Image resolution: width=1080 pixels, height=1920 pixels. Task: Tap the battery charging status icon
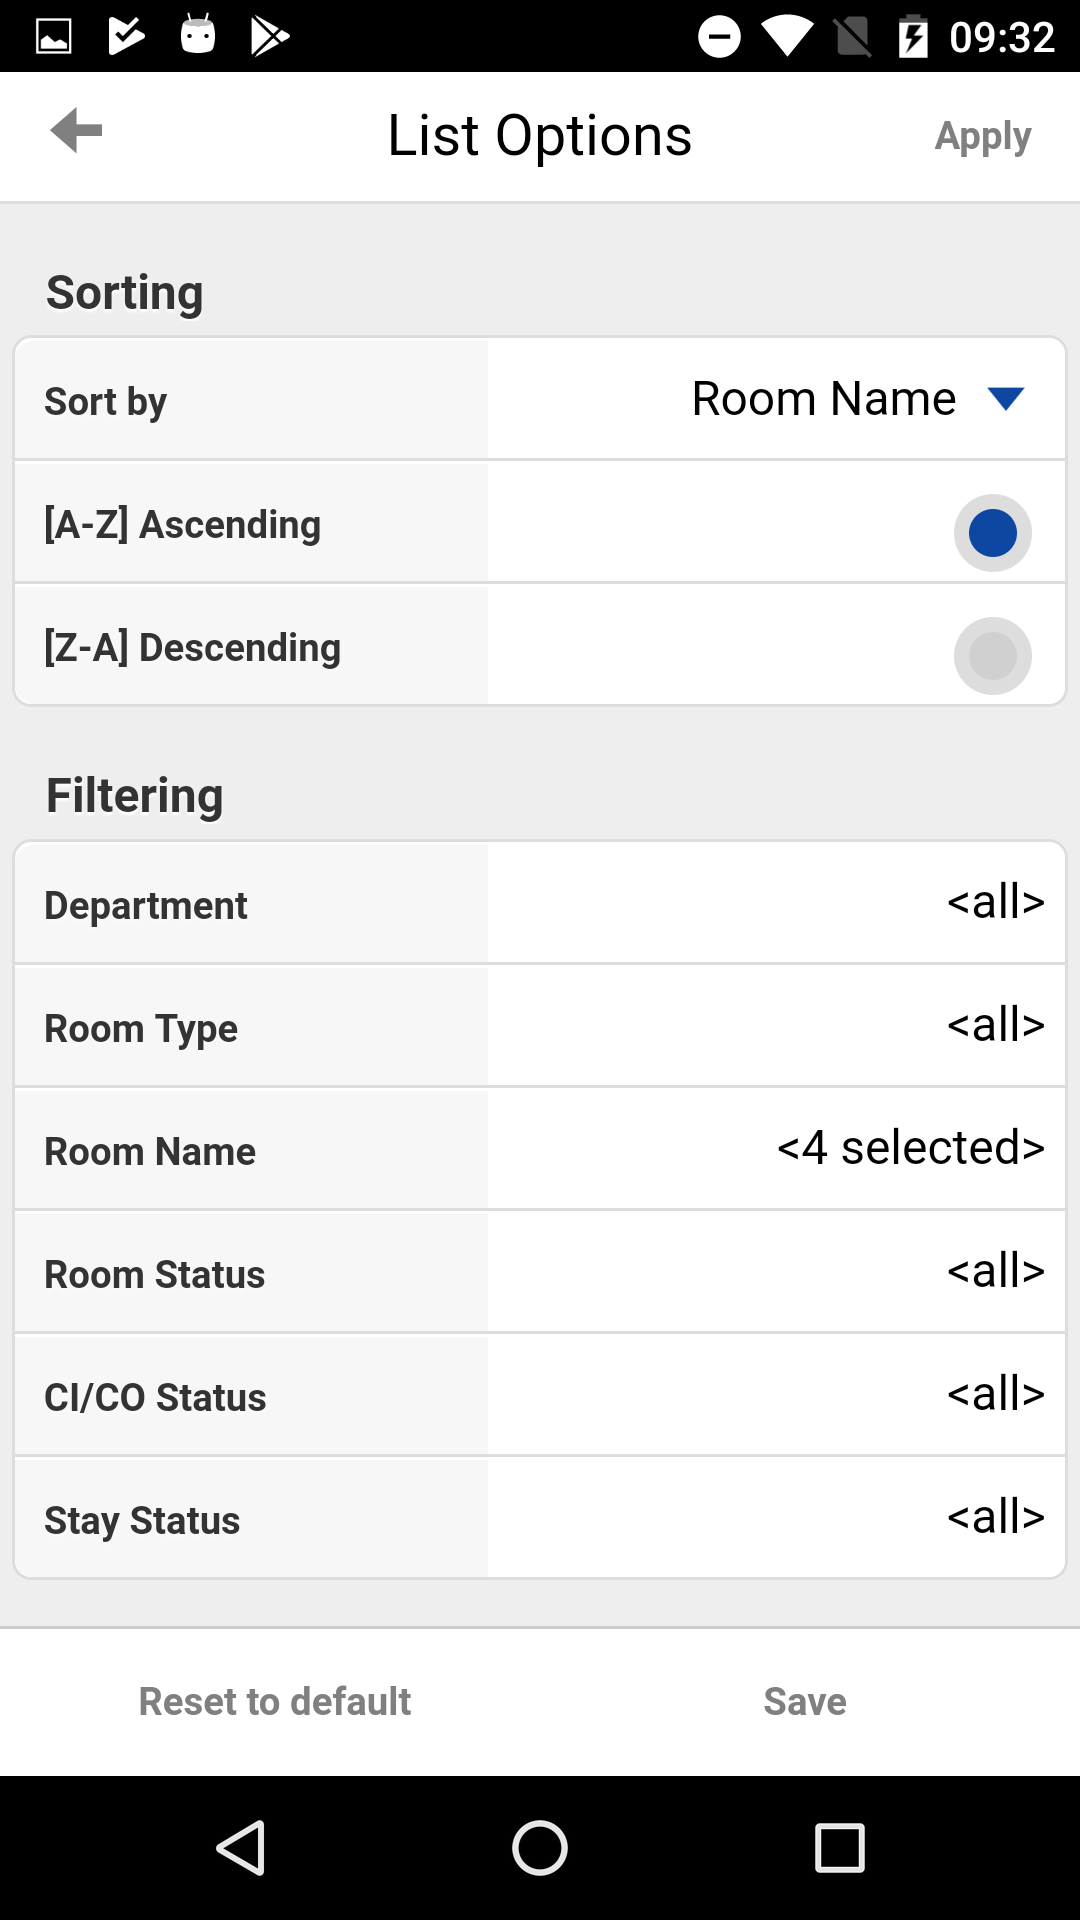pyautogui.click(x=913, y=37)
